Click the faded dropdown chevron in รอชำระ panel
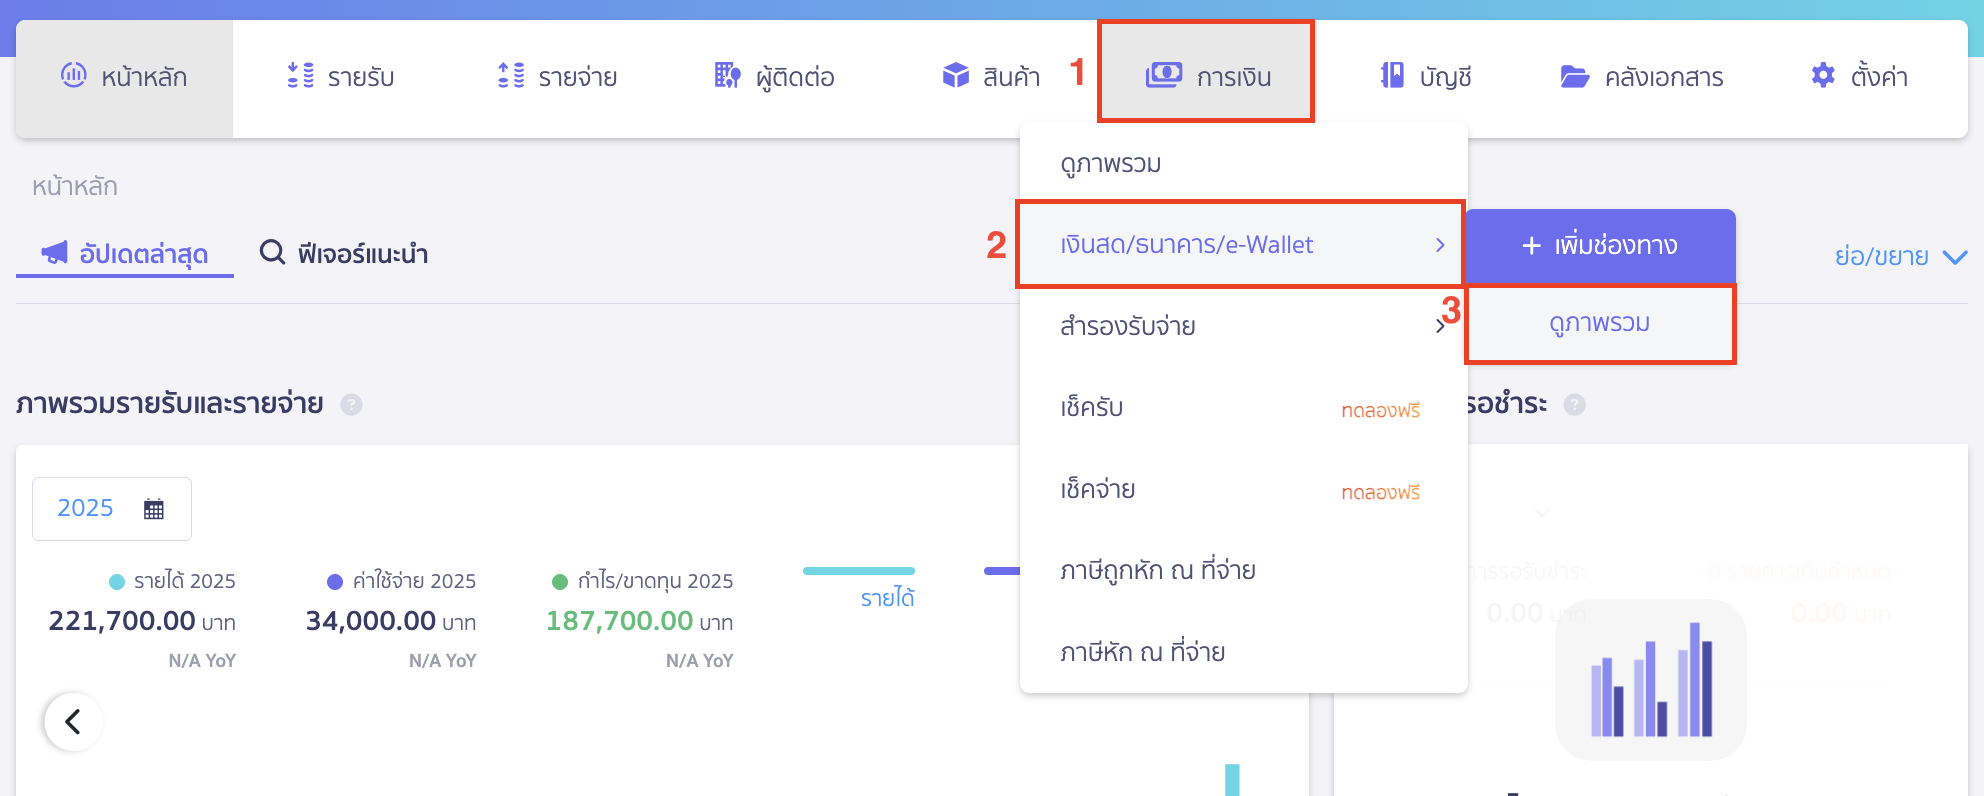This screenshot has width=1984, height=796. 1542,513
